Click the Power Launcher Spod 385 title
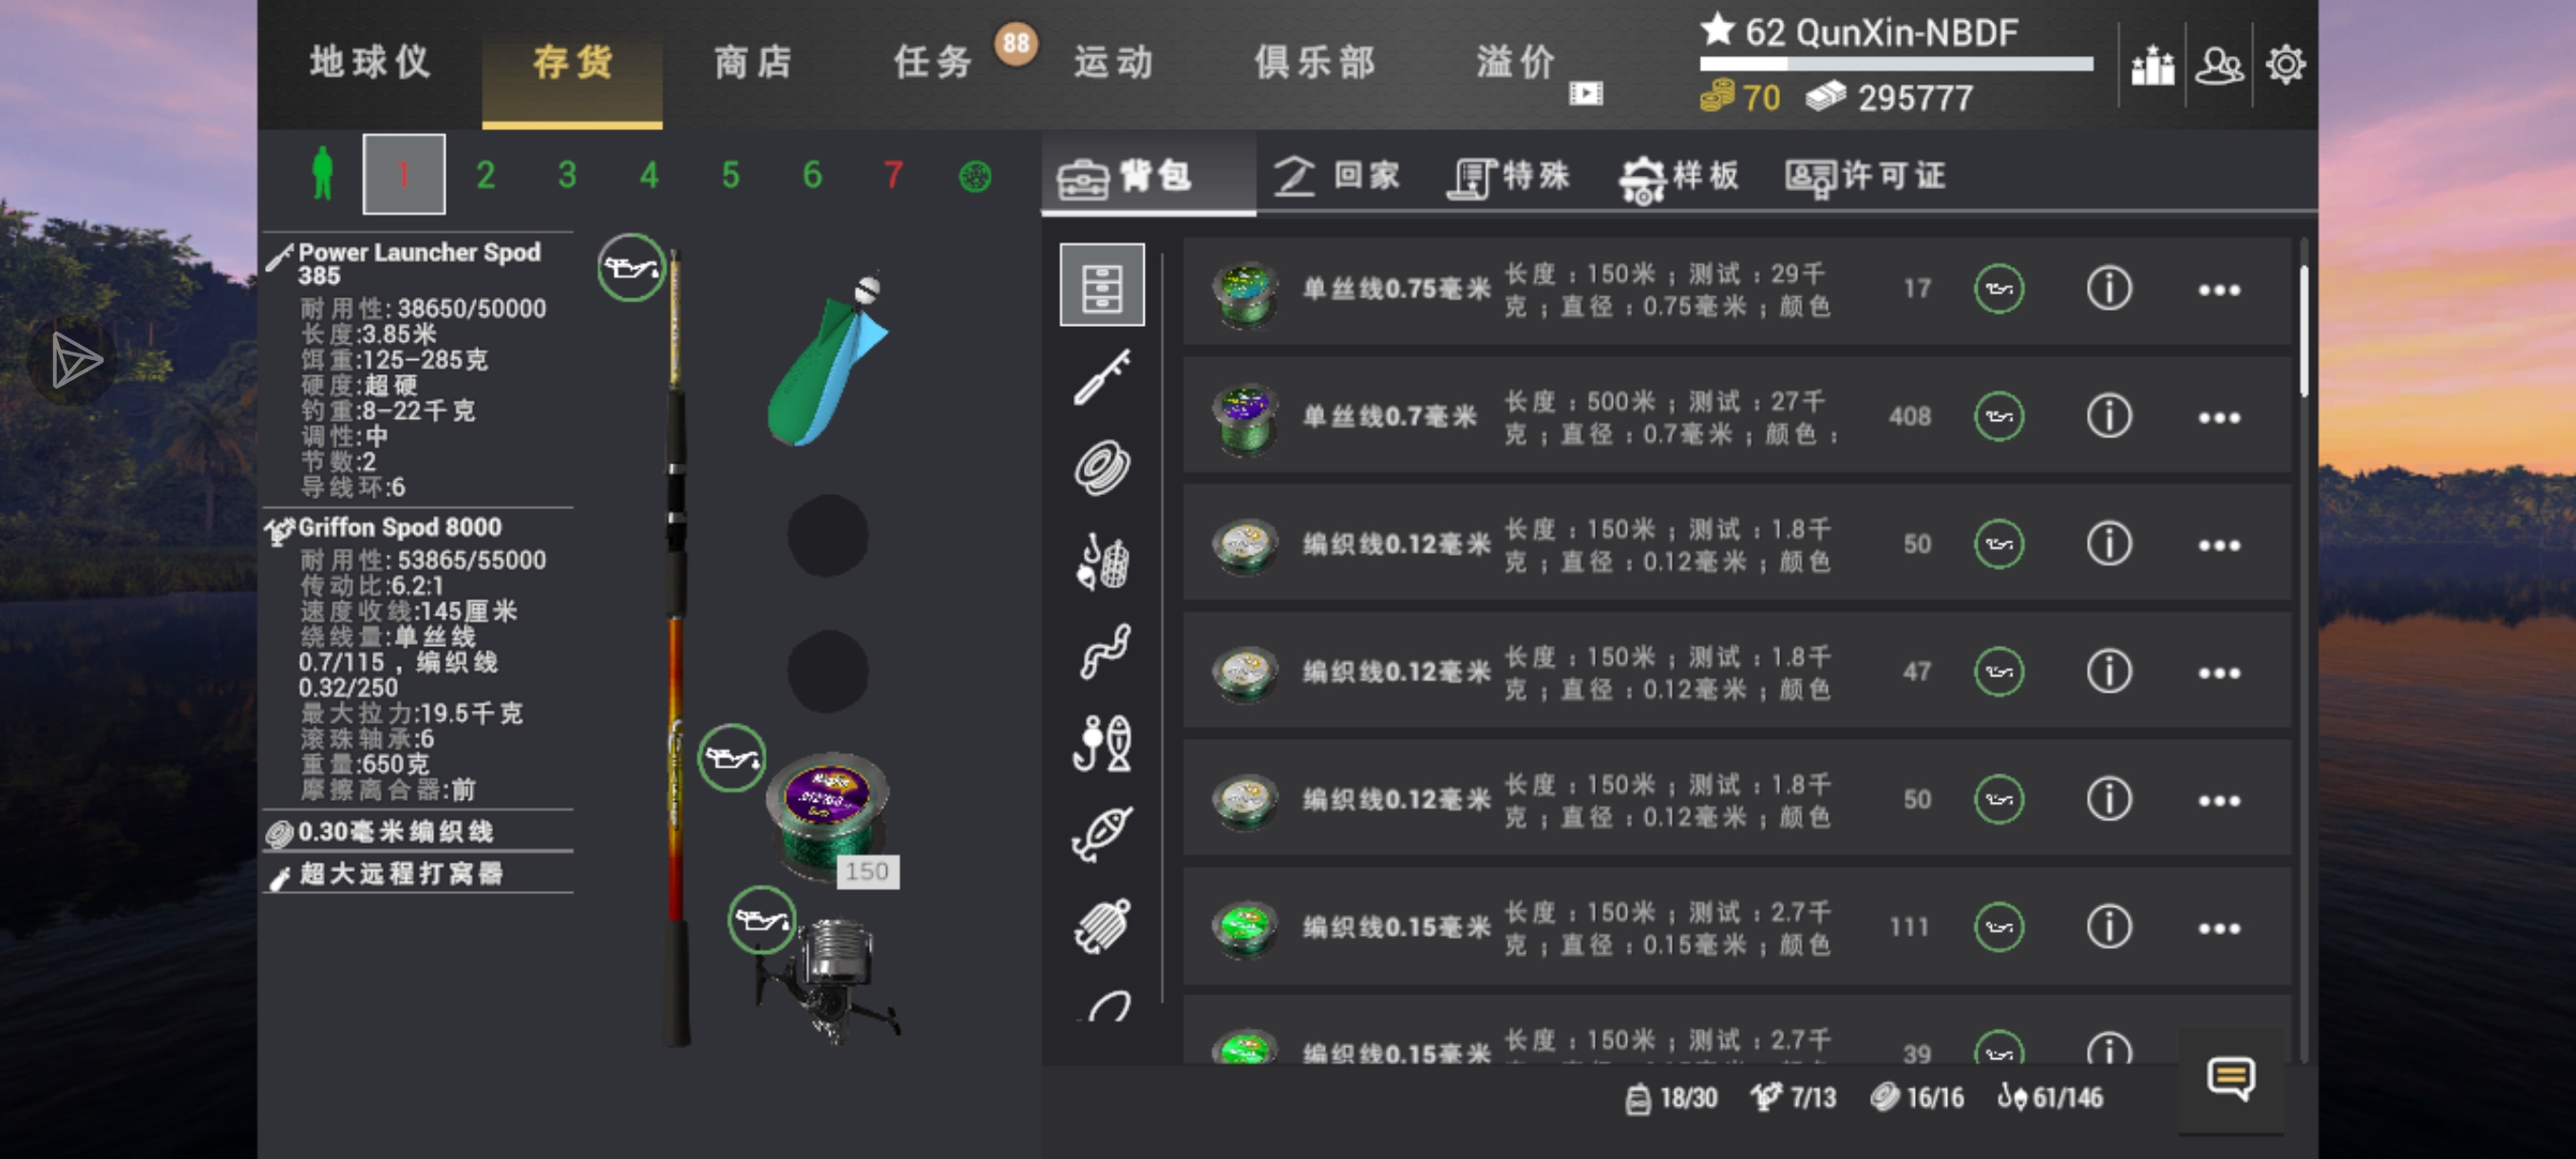This screenshot has width=2576, height=1159. point(419,264)
